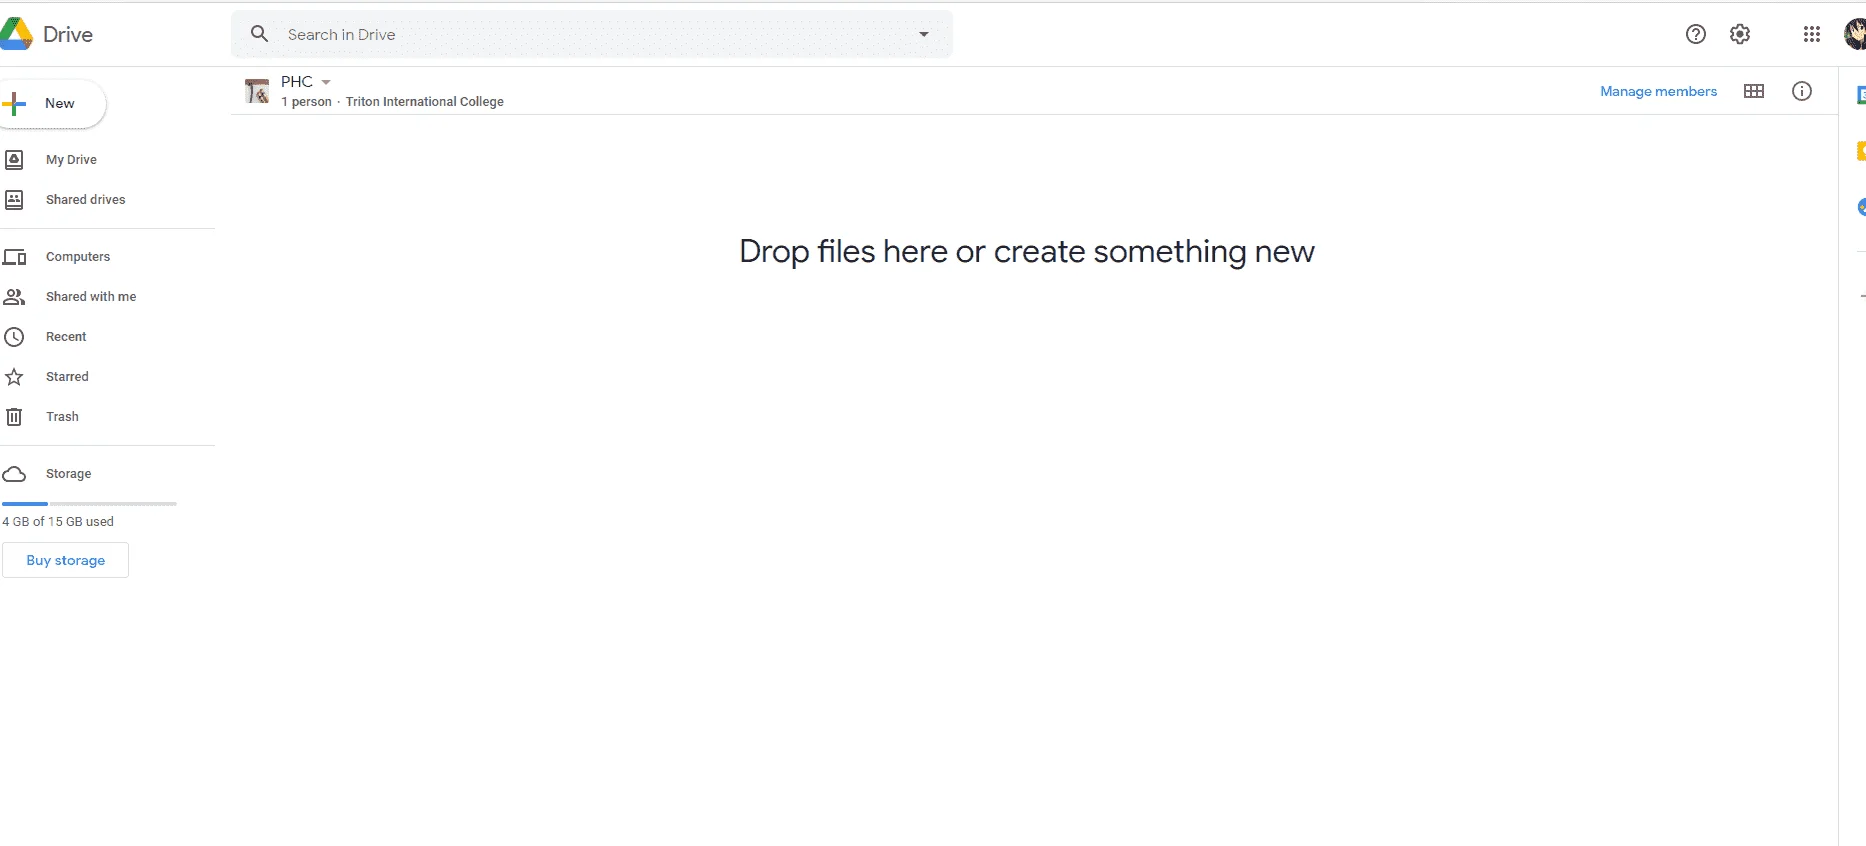The width and height of the screenshot is (1866, 846).
Task: Click the storage usage progress bar
Action: (x=89, y=503)
